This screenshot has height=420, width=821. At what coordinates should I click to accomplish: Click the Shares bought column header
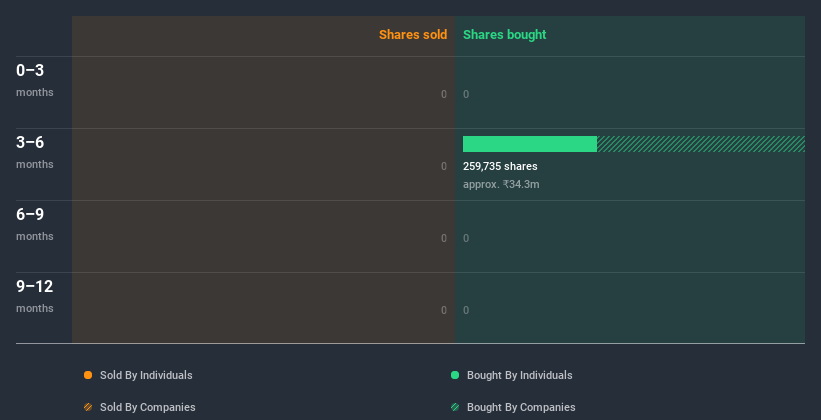(x=505, y=35)
